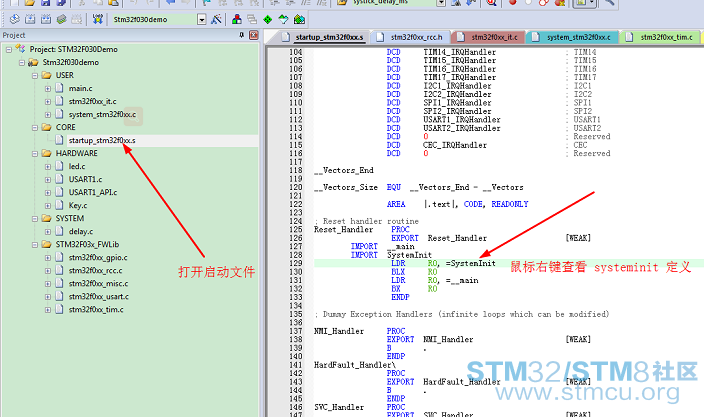Viewport: 704px width, 417px height.
Task: Click line number 129 in editor gutter
Action: click(295, 263)
